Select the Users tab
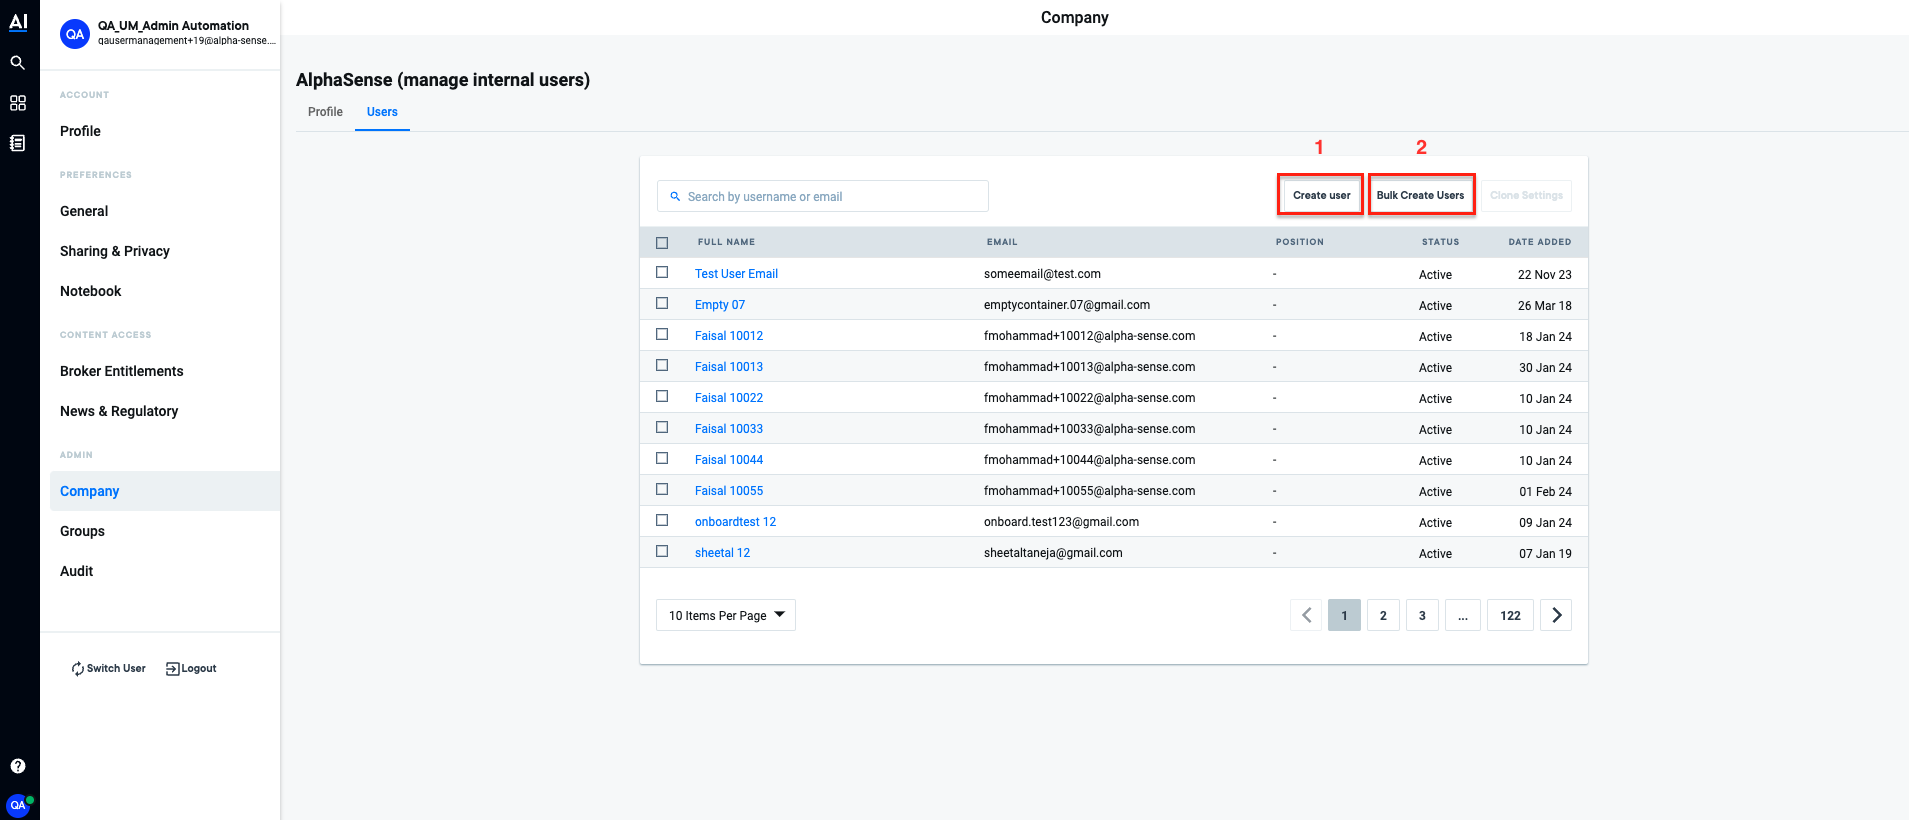Image resolution: width=1909 pixels, height=820 pixels. [382, 112]
